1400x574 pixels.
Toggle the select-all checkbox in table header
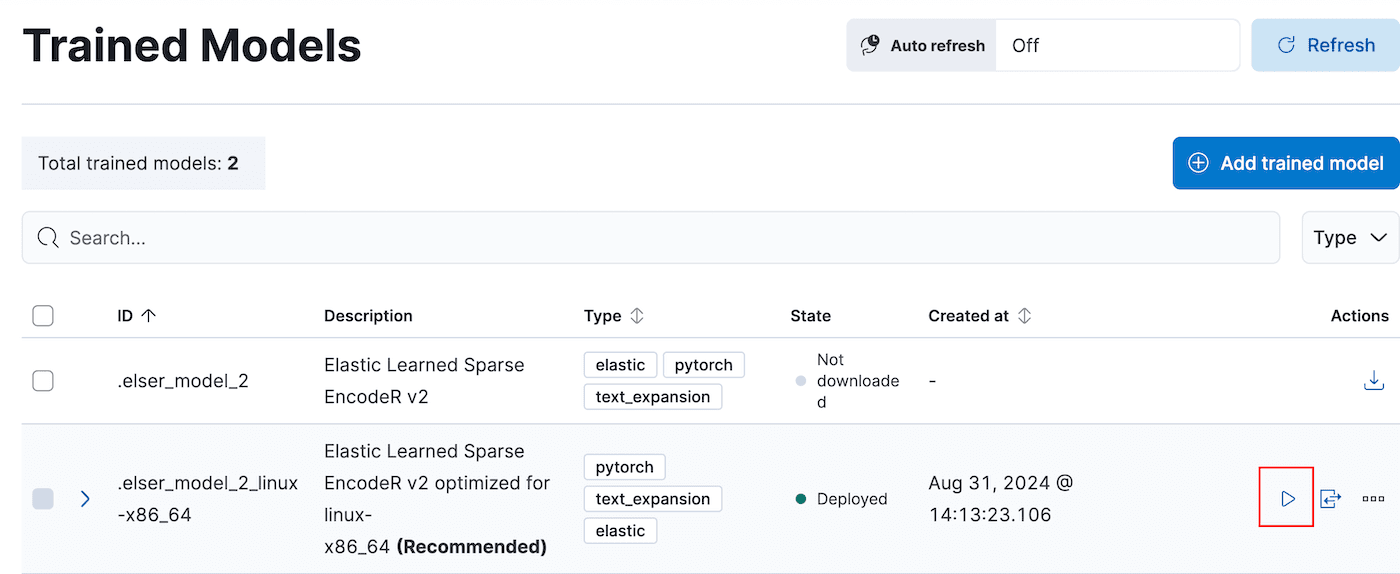coord(43,316)
